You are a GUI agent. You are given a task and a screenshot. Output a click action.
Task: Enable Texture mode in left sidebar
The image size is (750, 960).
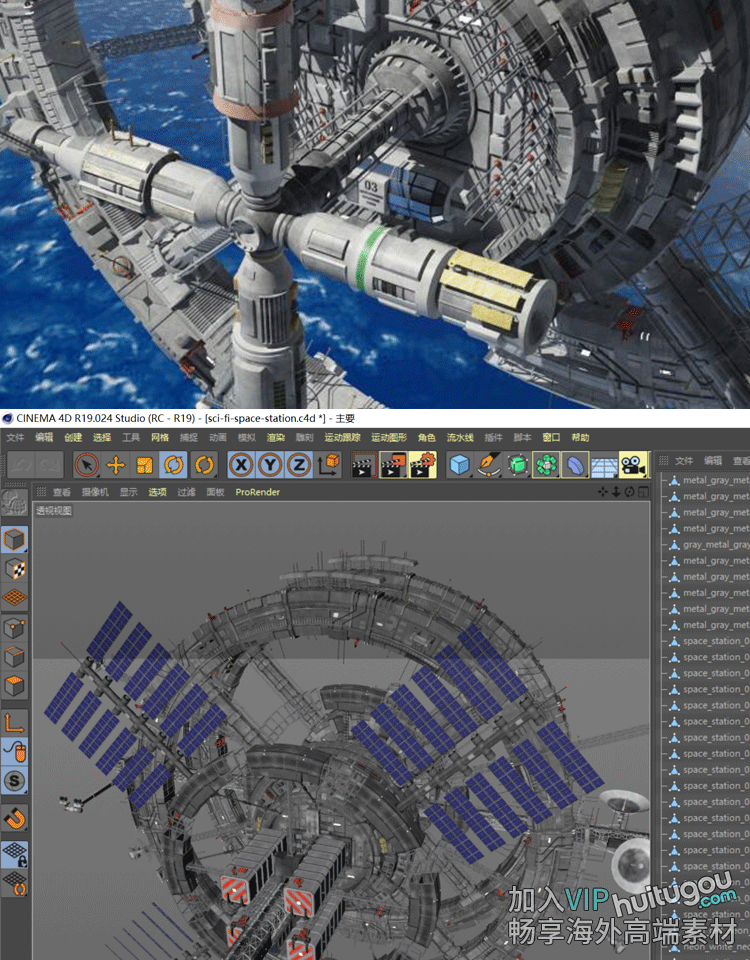click(x=15, y=569)
